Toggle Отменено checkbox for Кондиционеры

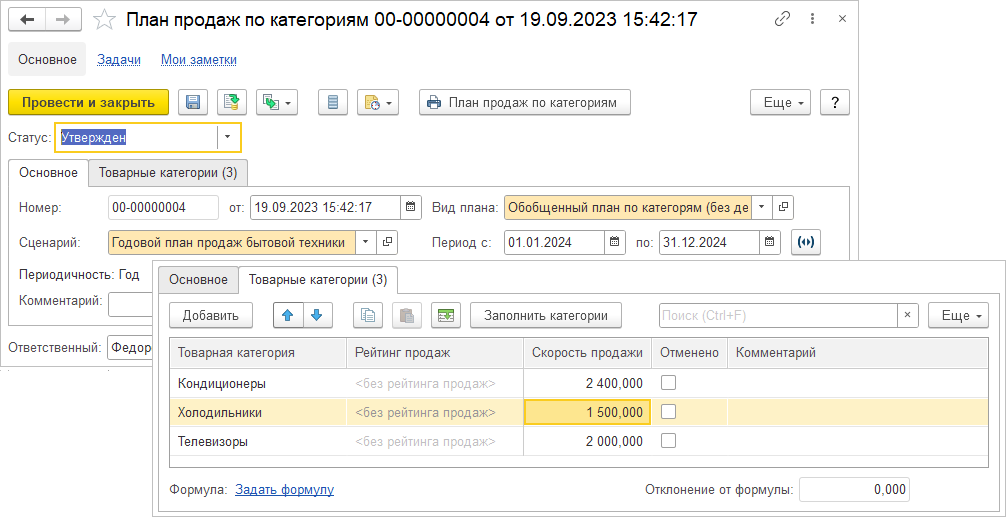(x=668, y=383)
